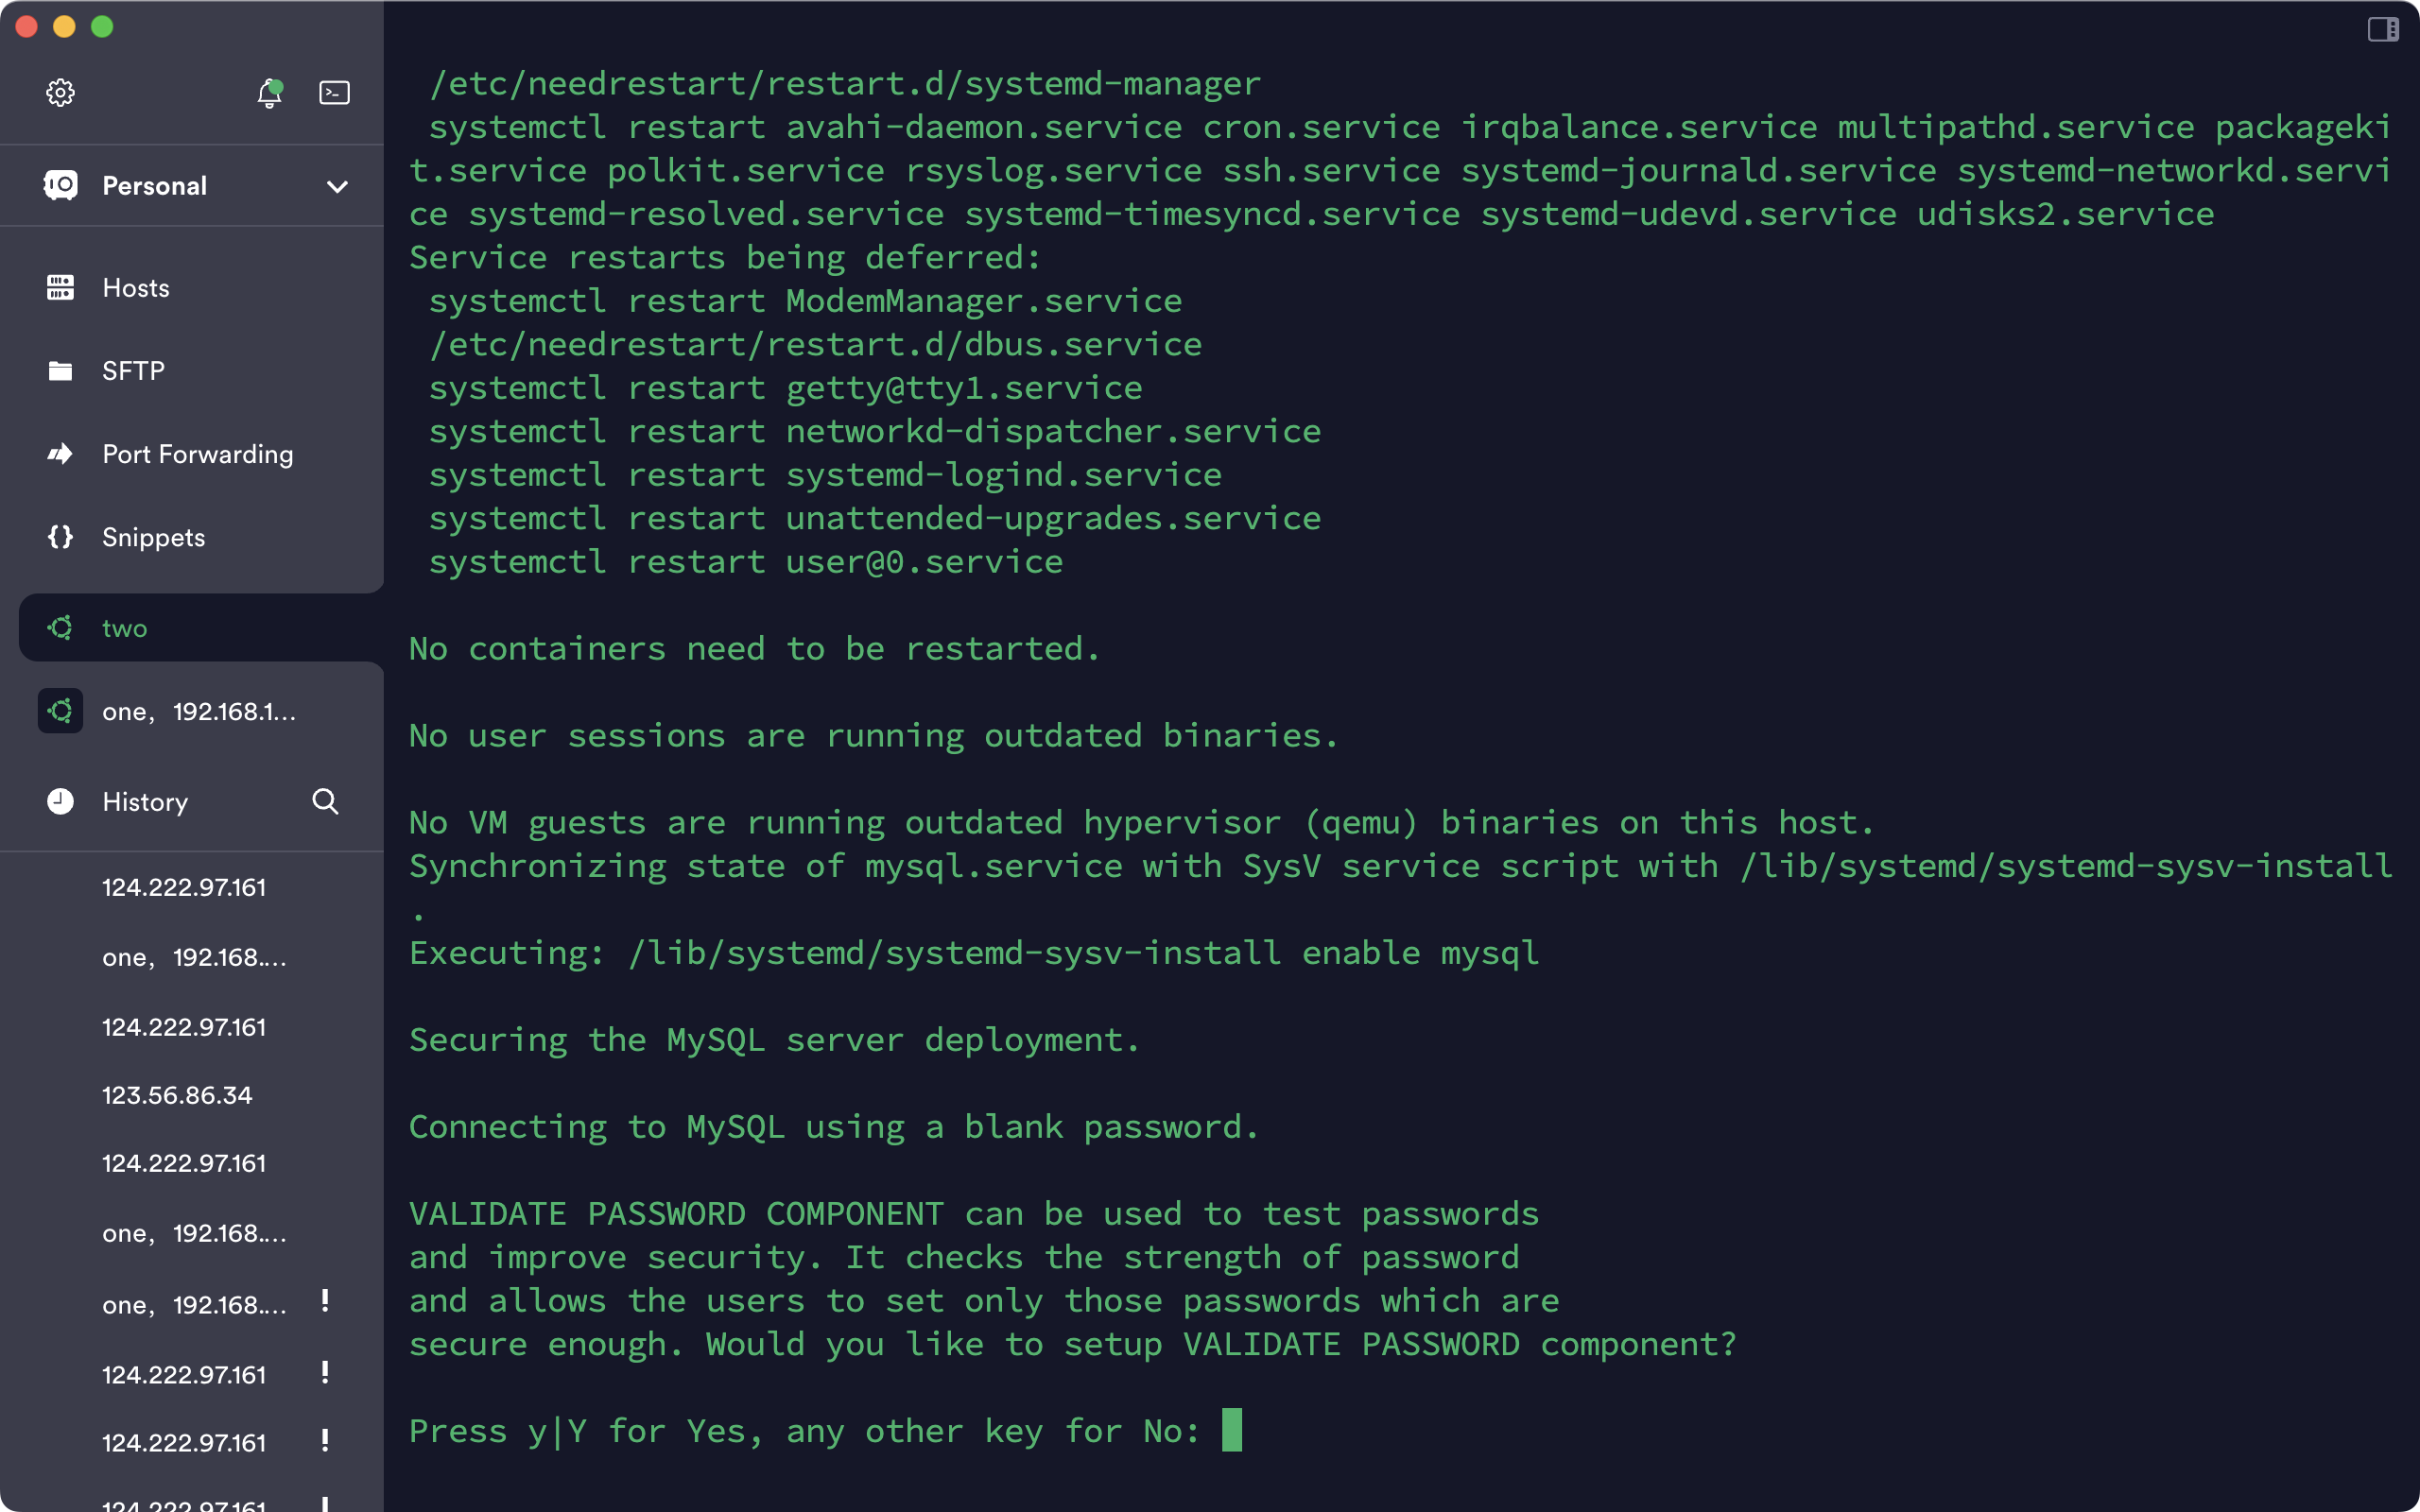Click the terminal prompt cursor area
Image resolution: width=2420 pixels, height=1512 pixels.
tap(1234, 1430)
